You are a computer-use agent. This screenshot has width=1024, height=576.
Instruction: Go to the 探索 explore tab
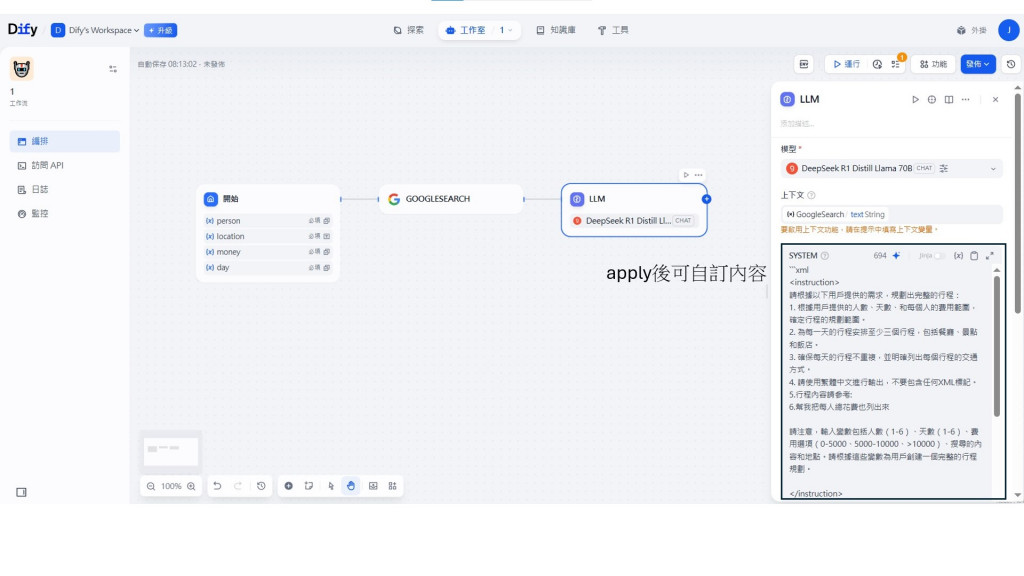click(409, 30)
